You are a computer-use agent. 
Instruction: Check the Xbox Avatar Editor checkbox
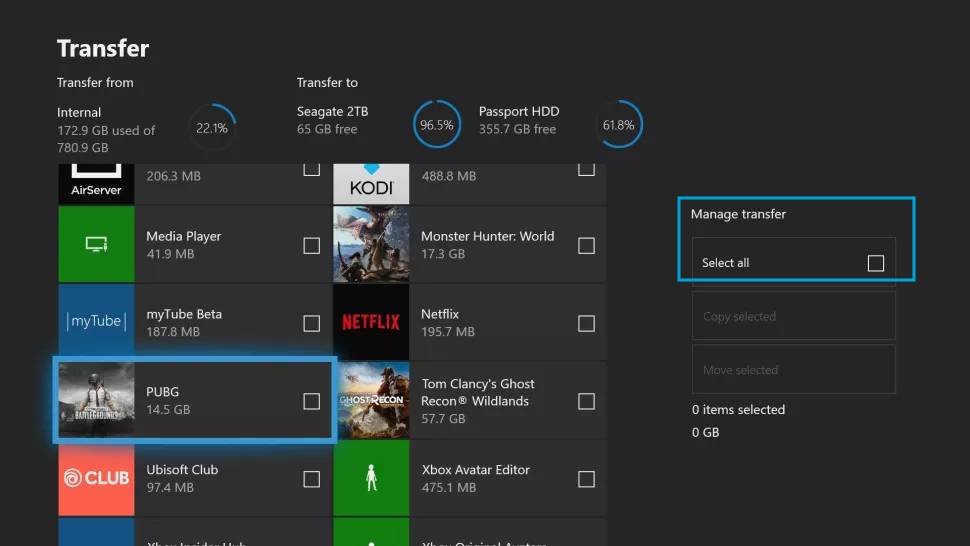pyautogui.click(x=586, y=479)
